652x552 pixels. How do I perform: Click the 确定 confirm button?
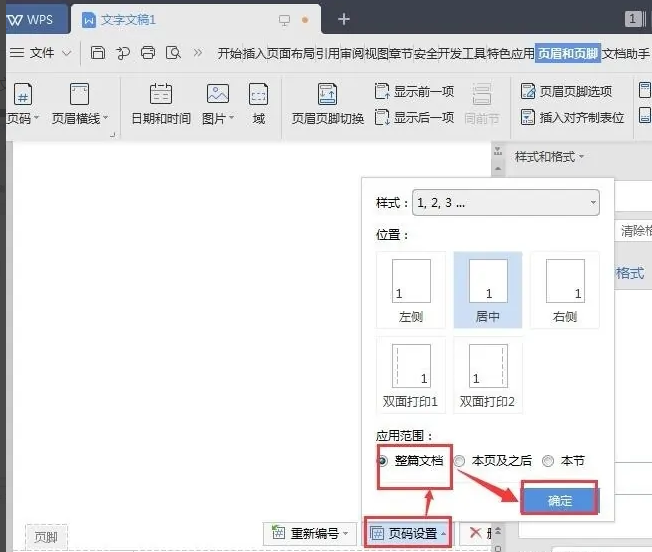click(x=560, y=500)
